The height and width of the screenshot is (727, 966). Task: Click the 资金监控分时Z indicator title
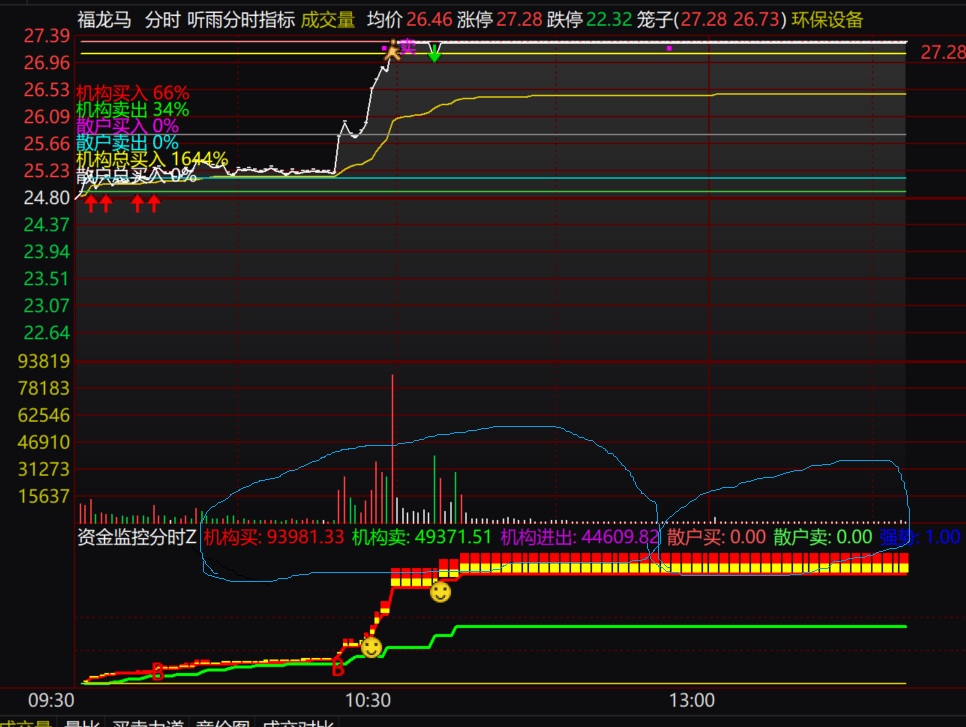click(137, 537)
